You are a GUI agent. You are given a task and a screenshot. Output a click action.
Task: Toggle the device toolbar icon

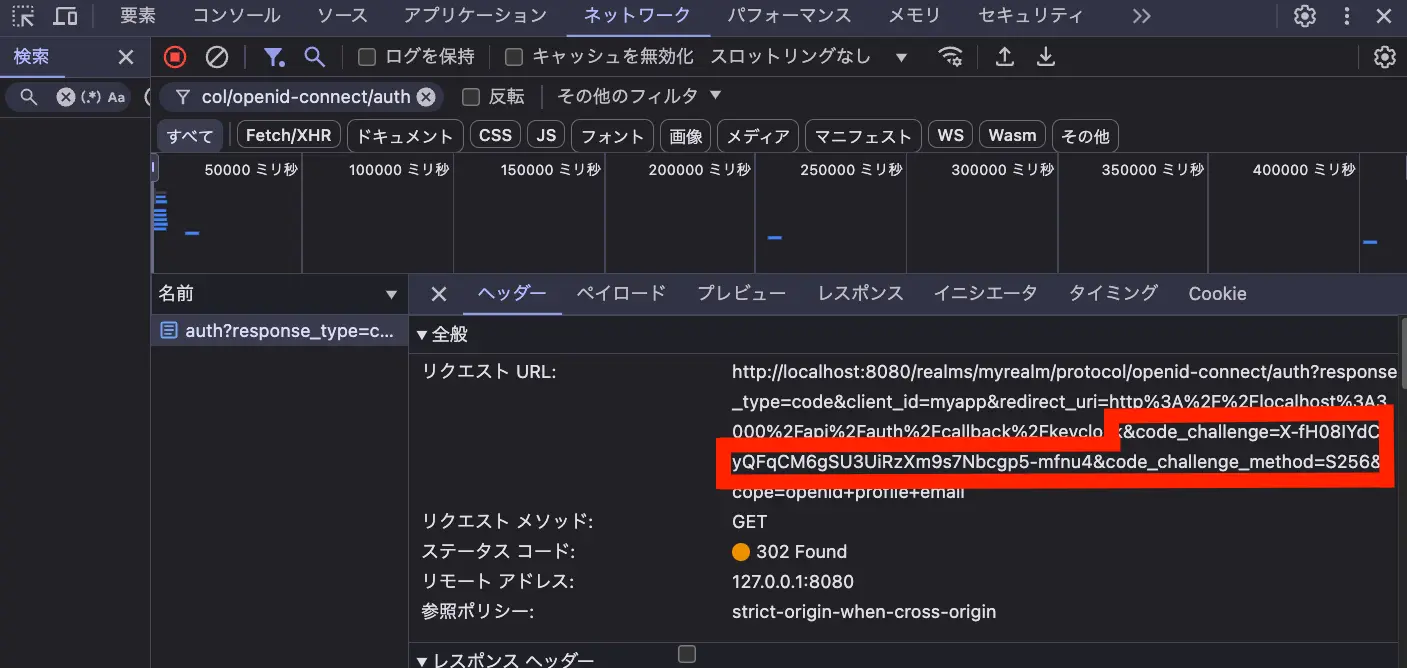coord(65,16)
